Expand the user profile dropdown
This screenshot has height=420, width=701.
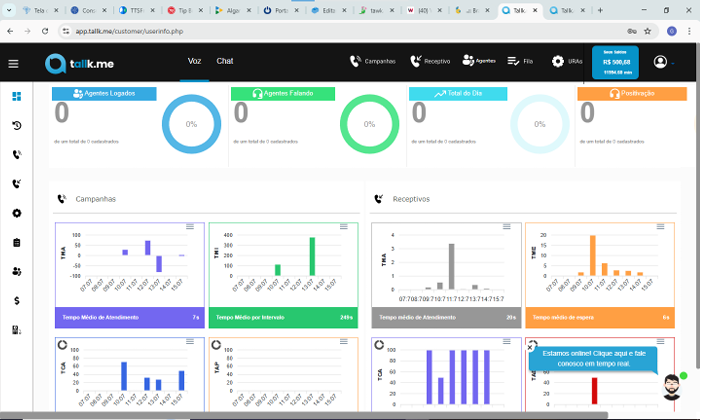pos(663,62)
